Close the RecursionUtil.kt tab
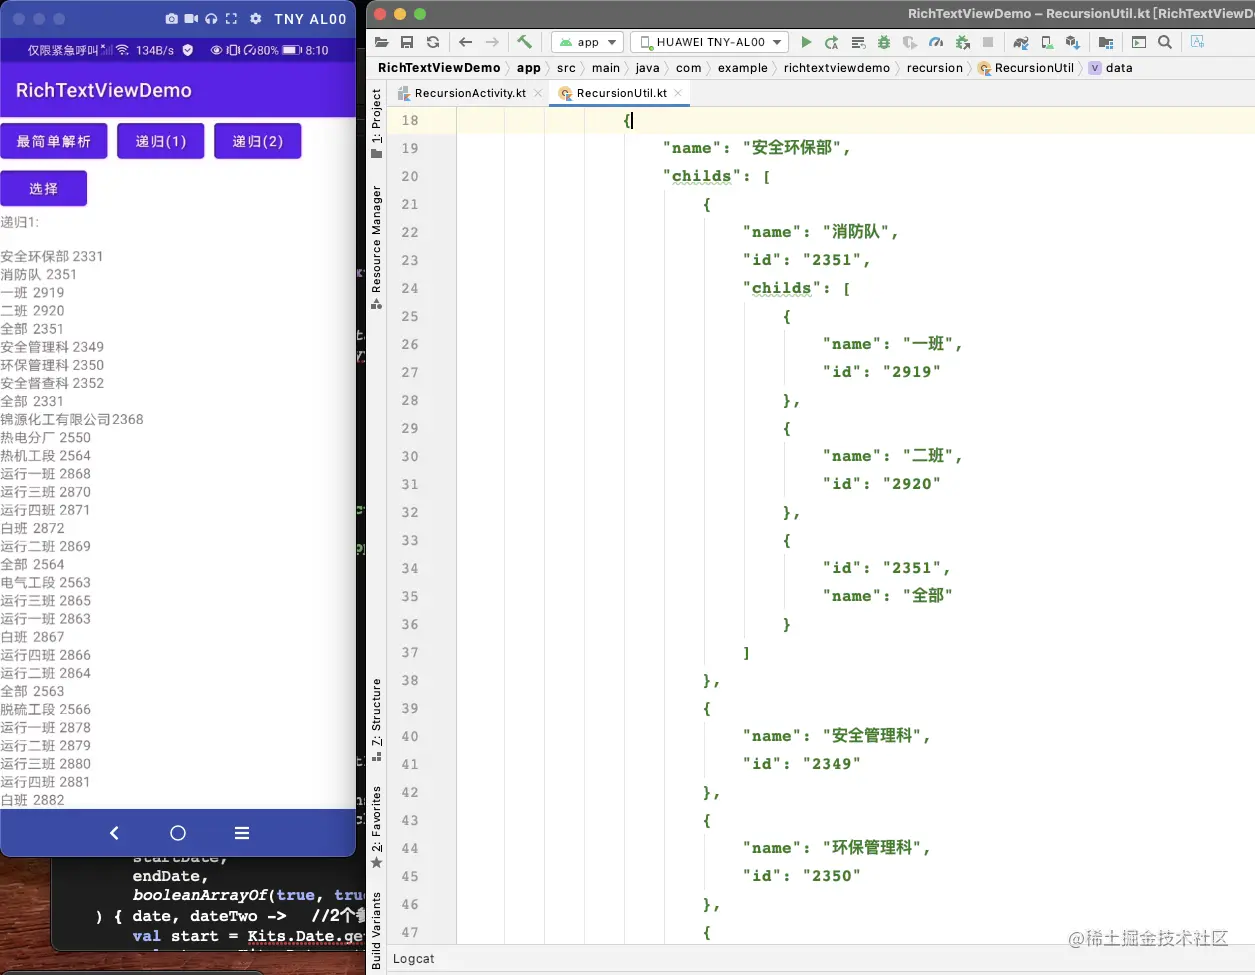 click(678, 93)
